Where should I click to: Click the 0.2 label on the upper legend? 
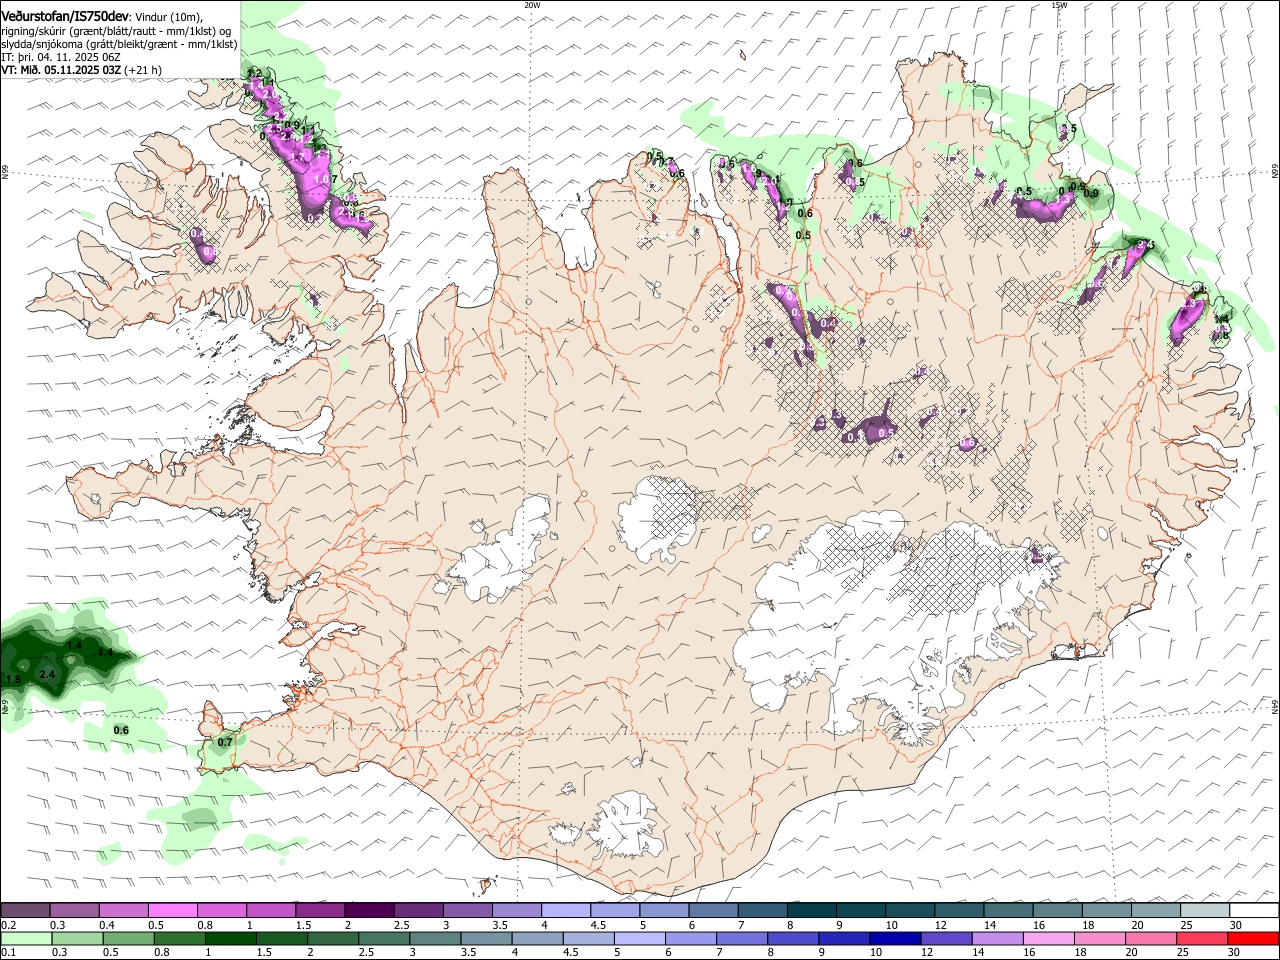(9, 925)
